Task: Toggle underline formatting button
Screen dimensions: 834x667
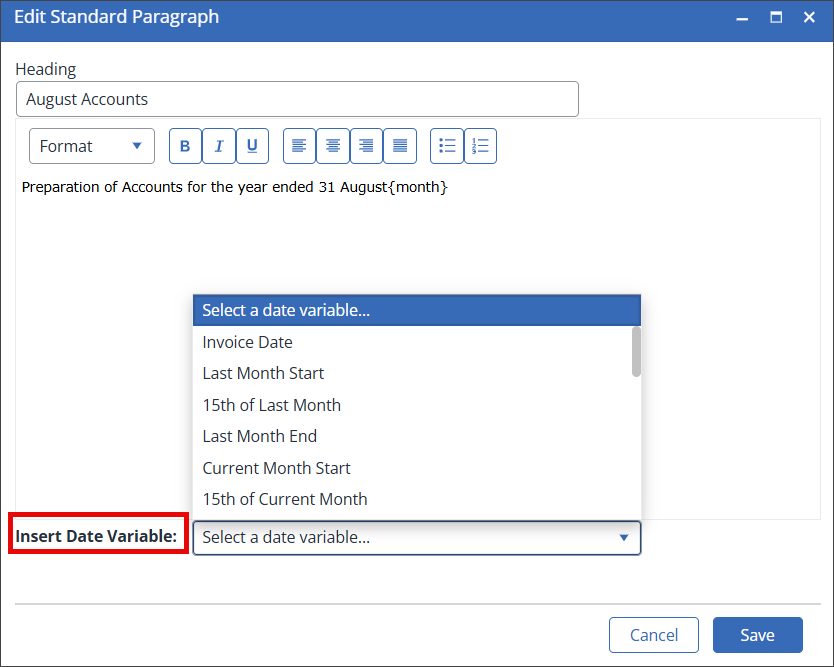Action: (251, 146)
